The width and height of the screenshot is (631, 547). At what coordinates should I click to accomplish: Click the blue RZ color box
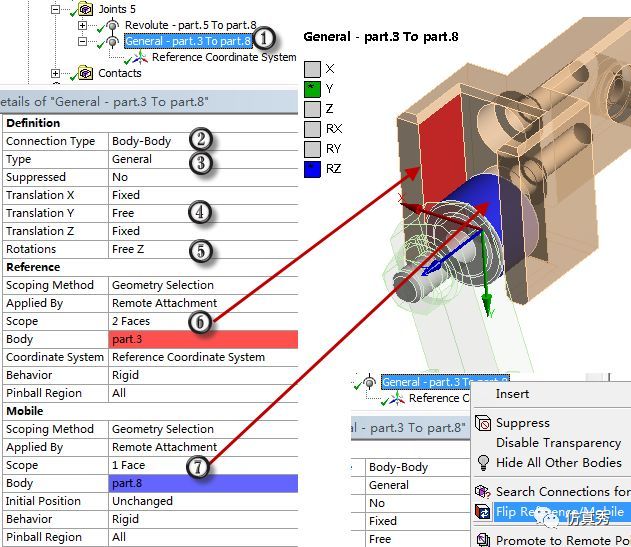(312, 169)
